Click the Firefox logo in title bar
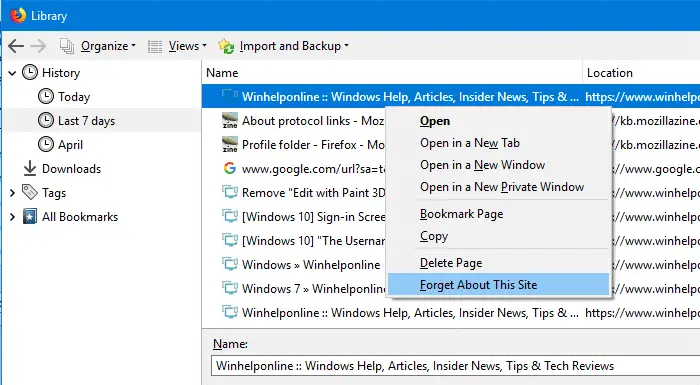 18,15
